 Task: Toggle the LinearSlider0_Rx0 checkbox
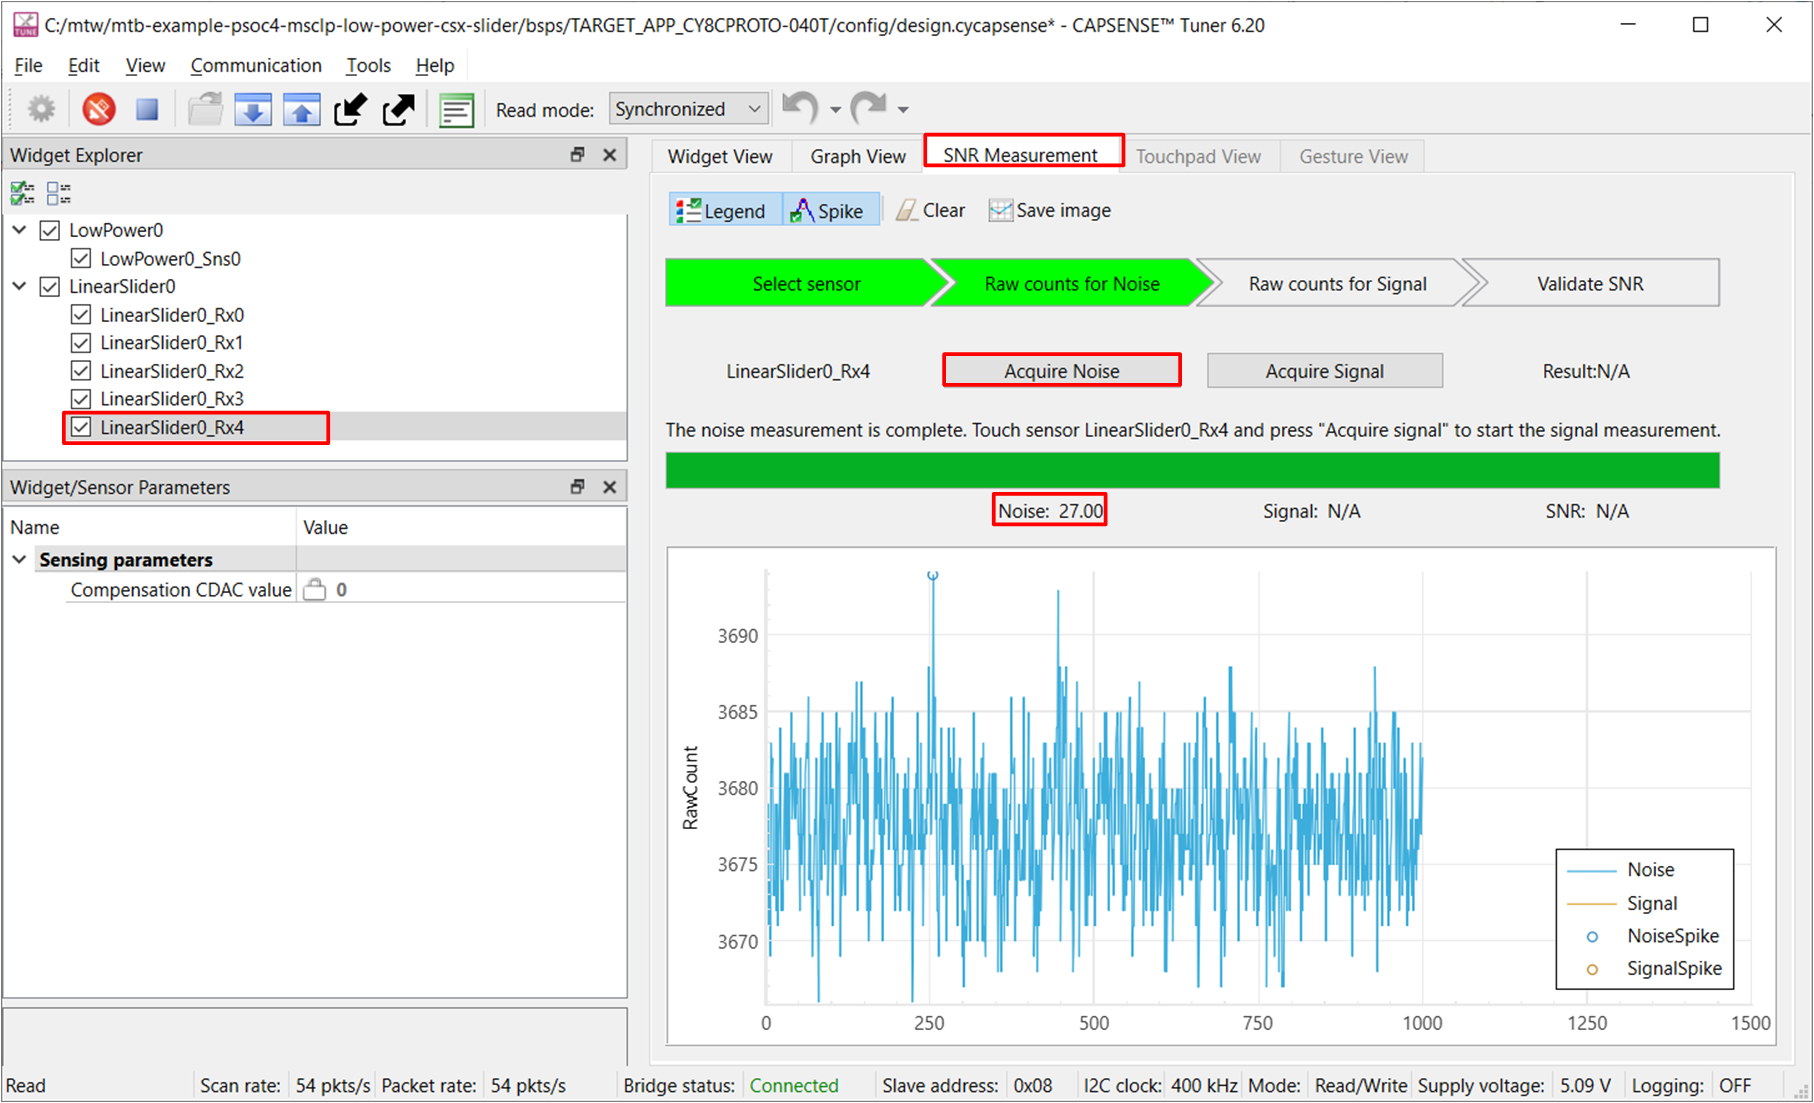point(81,315)
